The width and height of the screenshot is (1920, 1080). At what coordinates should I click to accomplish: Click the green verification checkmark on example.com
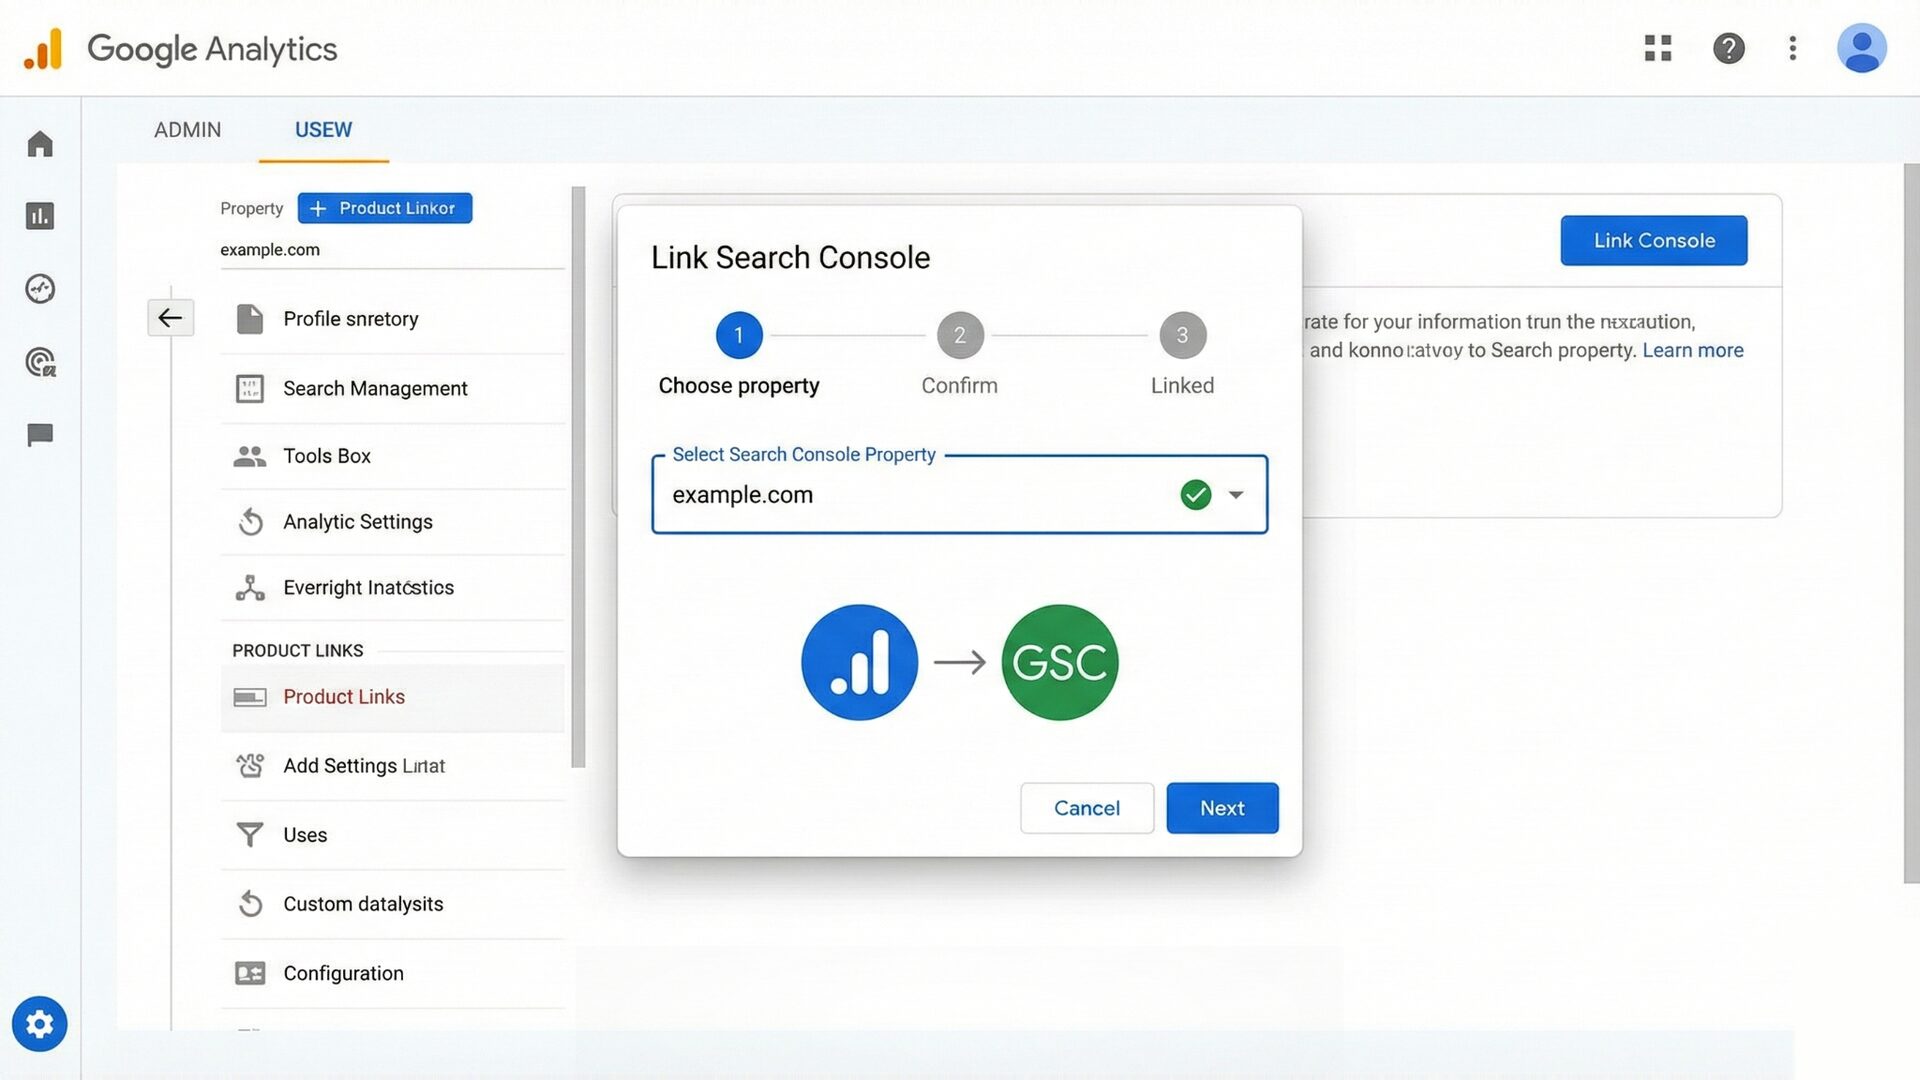pos(1195,494)
